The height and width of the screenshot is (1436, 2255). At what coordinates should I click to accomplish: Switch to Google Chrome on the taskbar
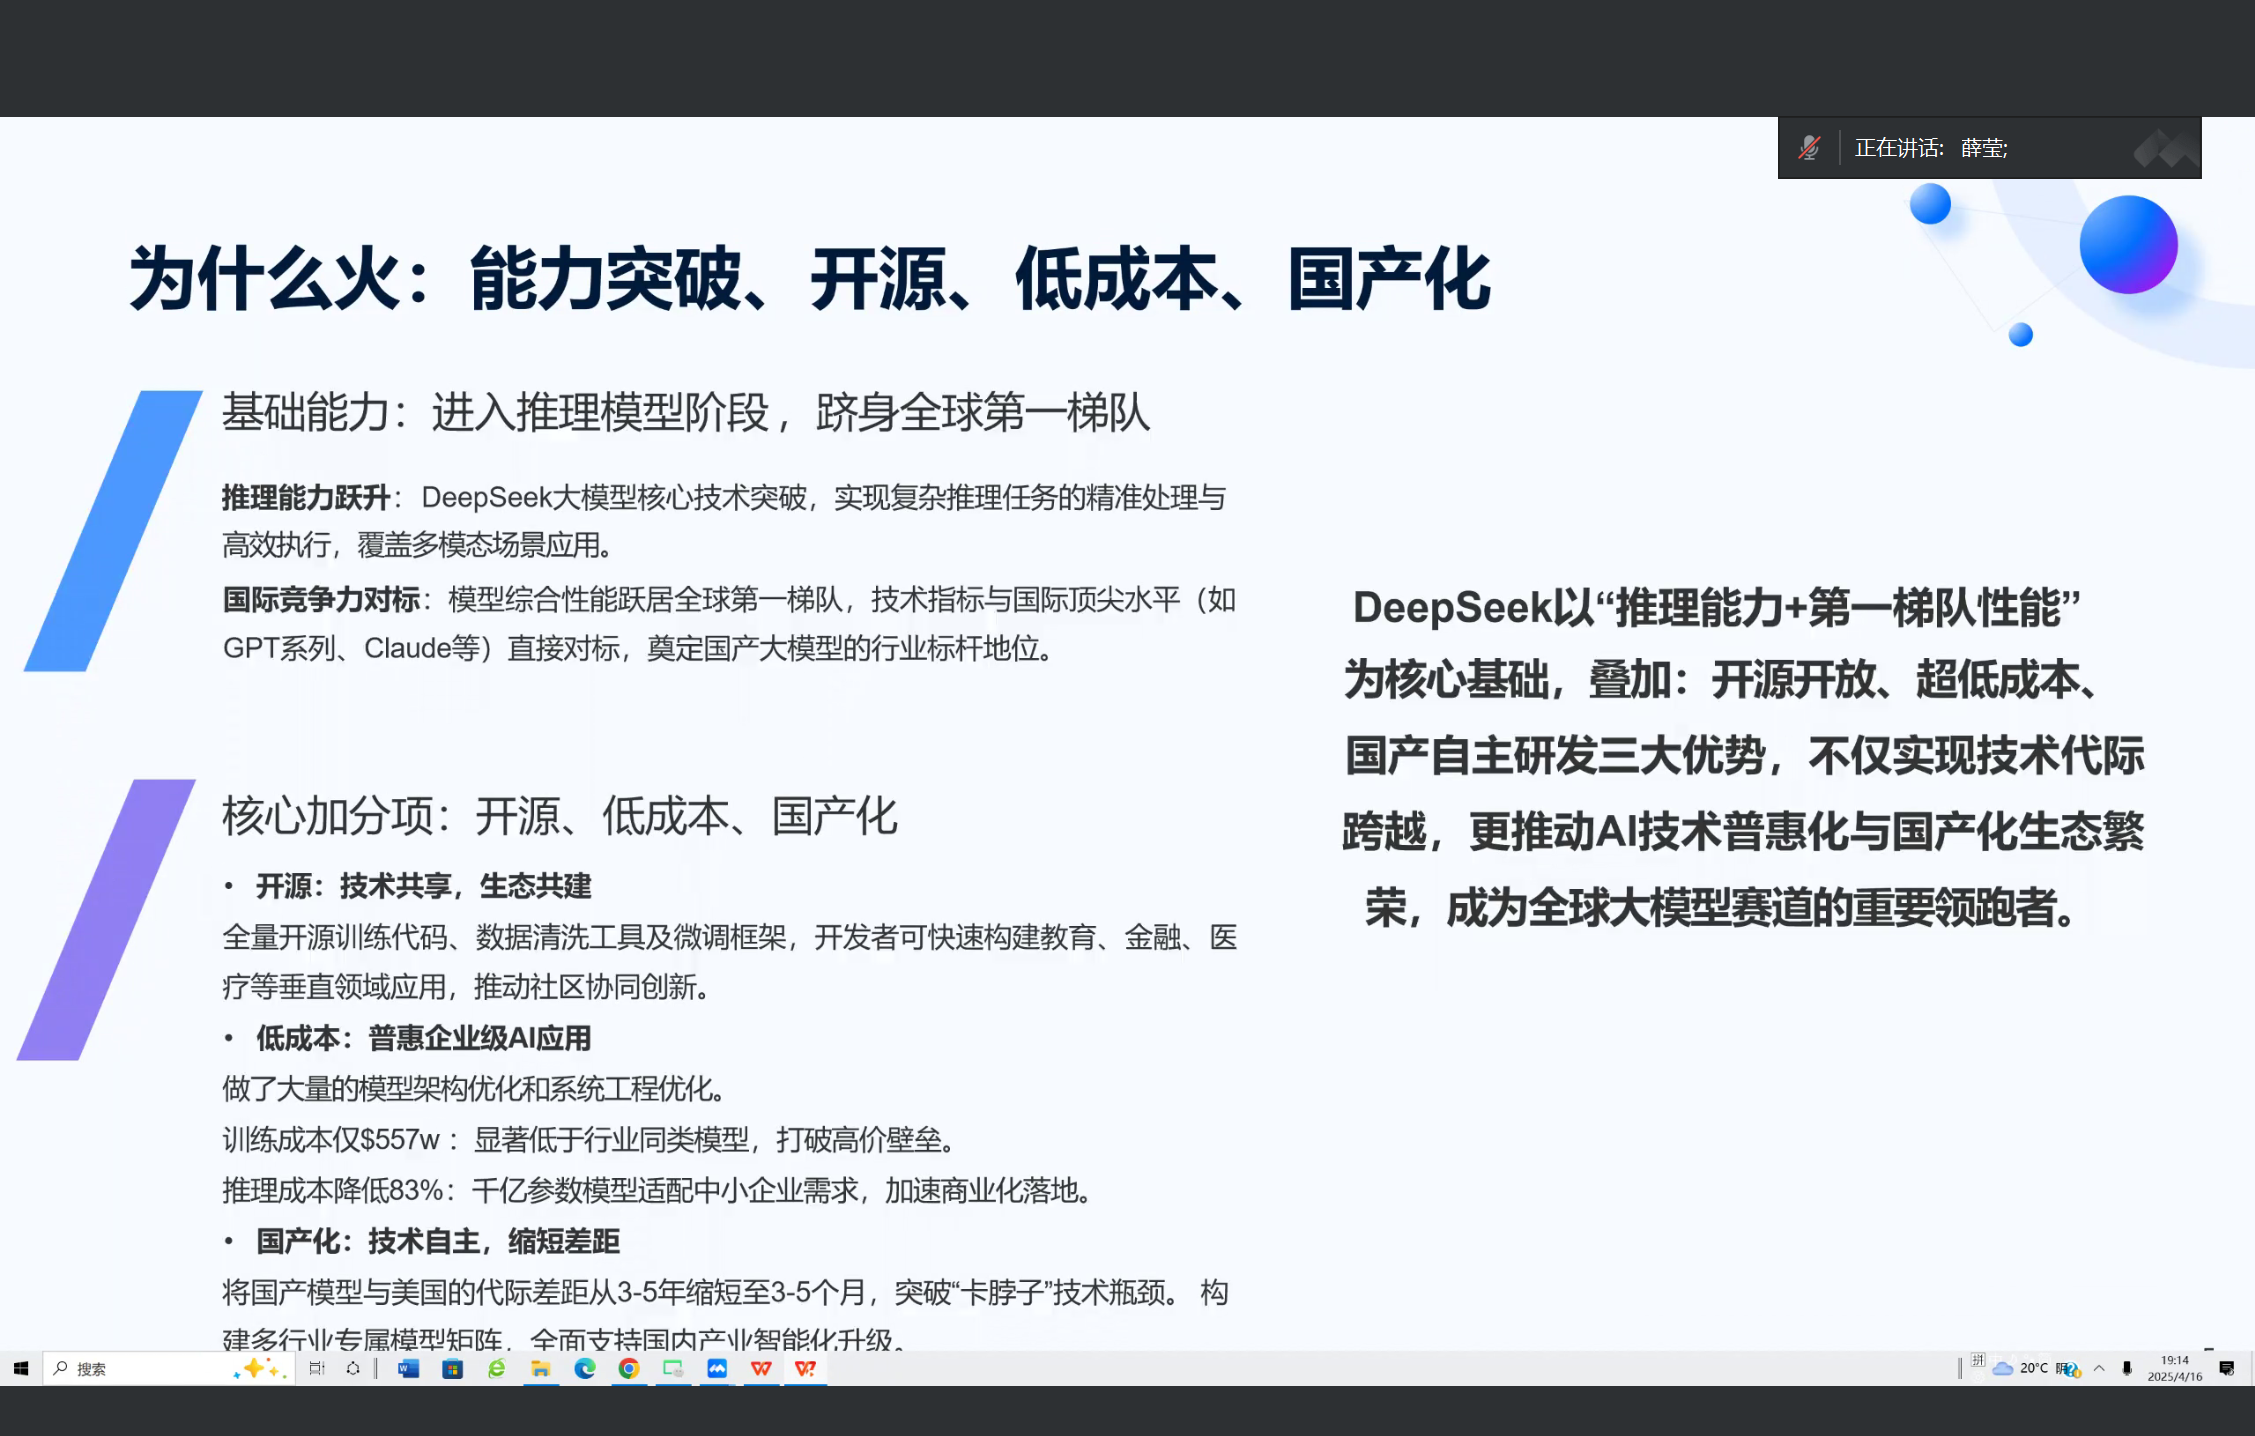click(x=629, y=1368)
